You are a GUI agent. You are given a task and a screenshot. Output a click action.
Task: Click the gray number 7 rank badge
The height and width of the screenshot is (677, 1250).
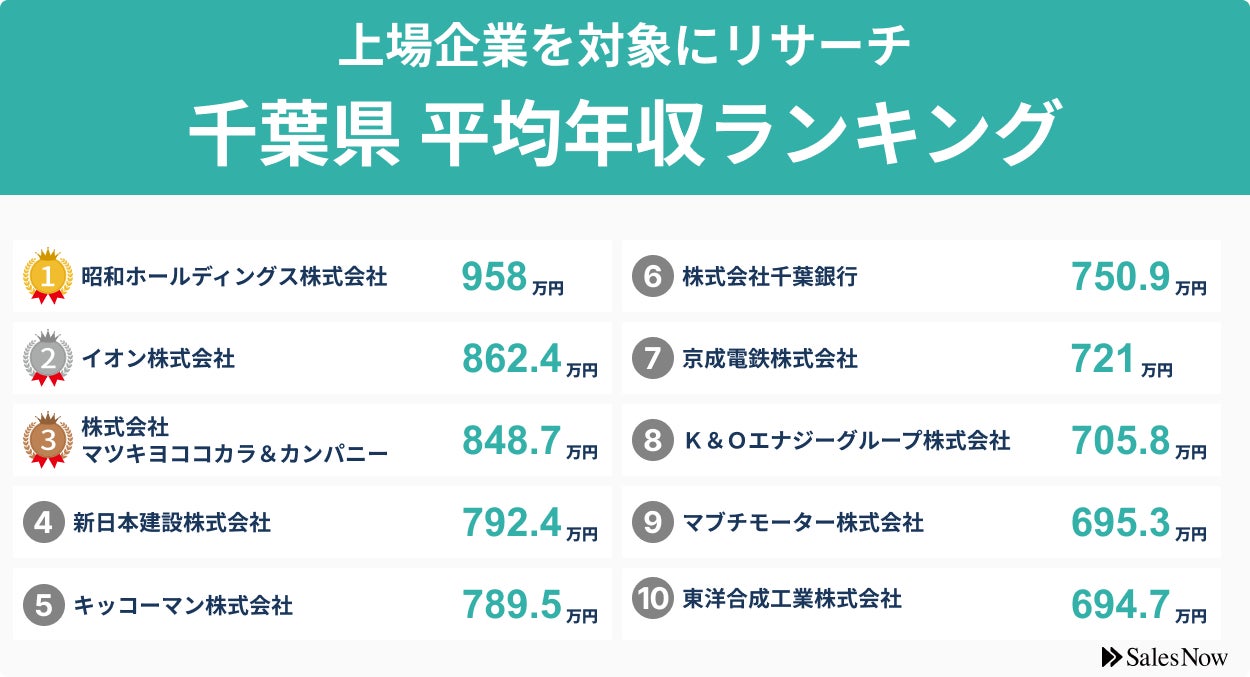pos(652,359)
